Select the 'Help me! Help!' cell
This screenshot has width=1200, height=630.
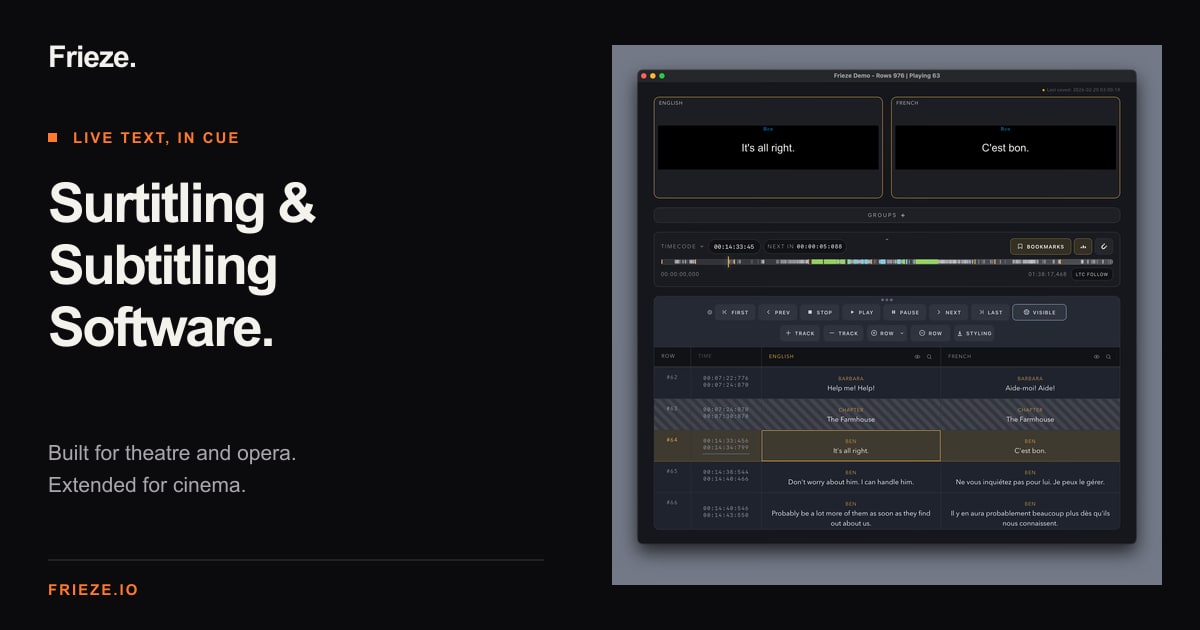(851, 383)
